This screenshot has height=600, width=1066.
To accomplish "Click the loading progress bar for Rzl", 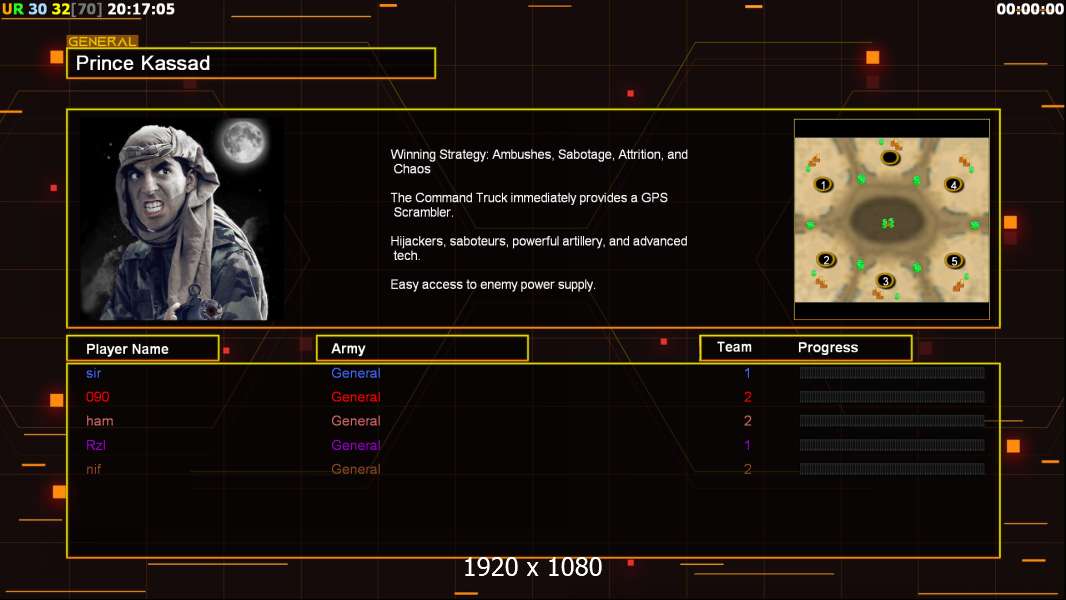I will click(x=892, y=445).
